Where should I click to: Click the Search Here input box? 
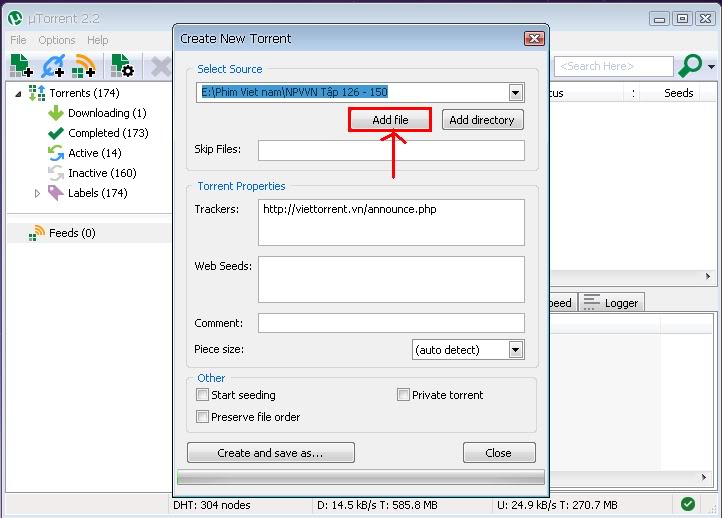[614, 66]
